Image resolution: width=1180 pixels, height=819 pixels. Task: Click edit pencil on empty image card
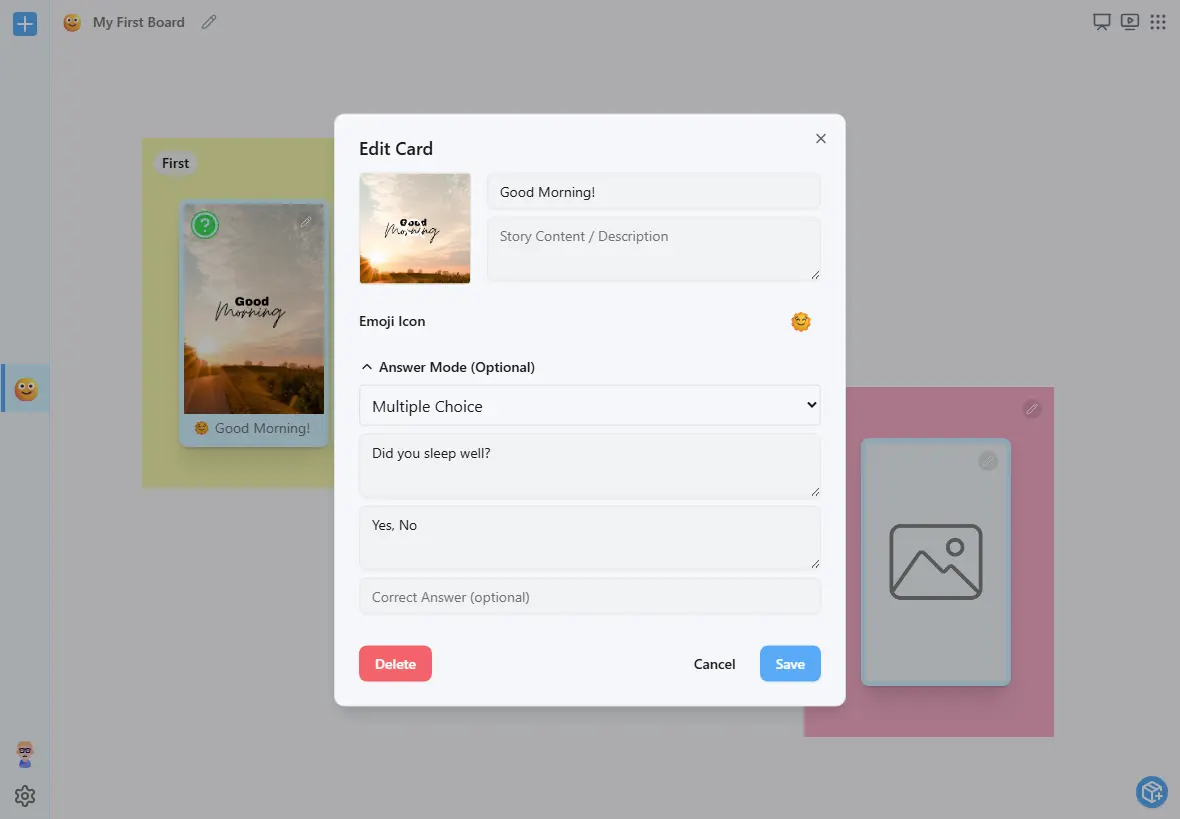[988, 461]
